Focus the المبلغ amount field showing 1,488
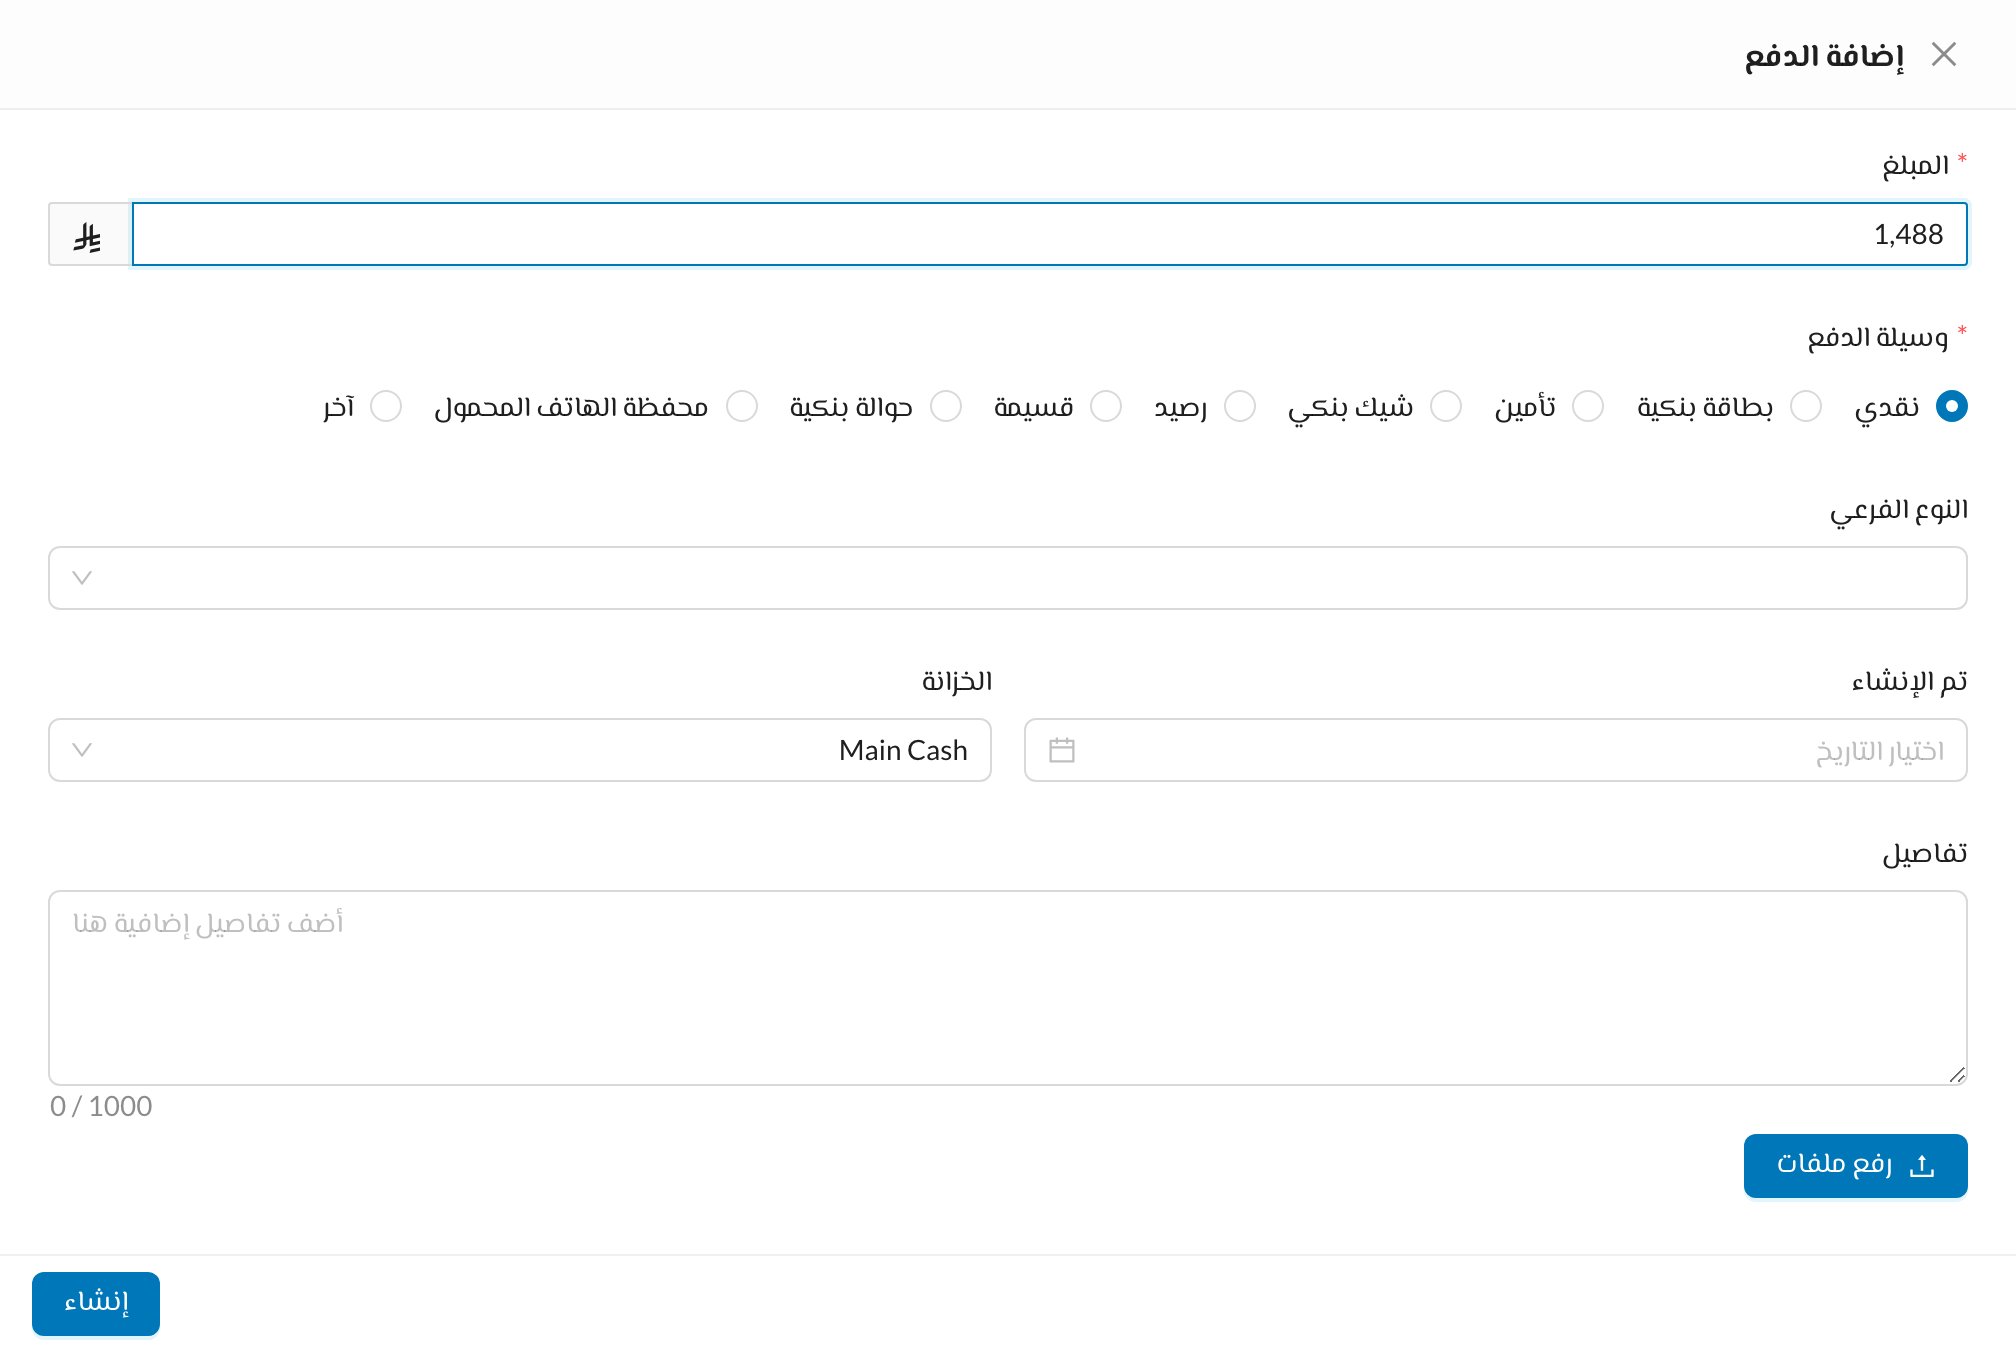This screenshot has height=1352, width=2016. (1050, 234)
